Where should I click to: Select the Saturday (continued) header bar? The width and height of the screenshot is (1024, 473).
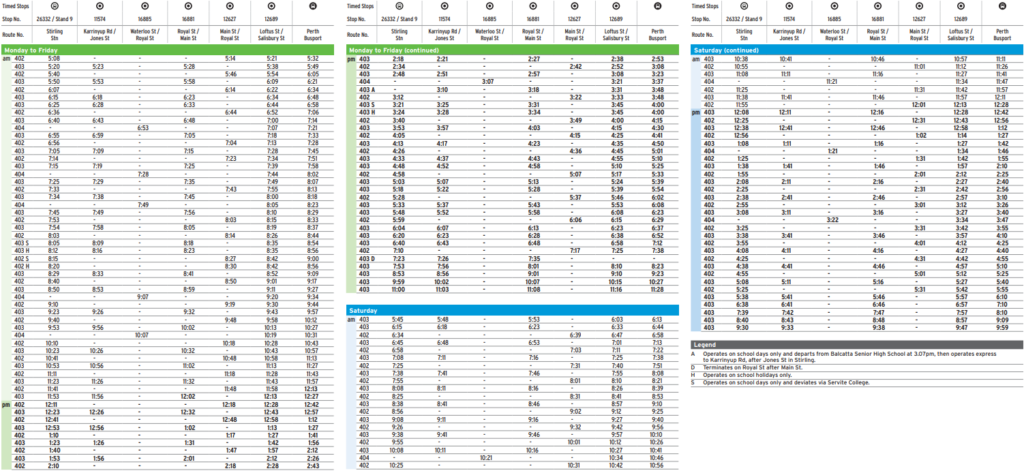click(853, 50)
